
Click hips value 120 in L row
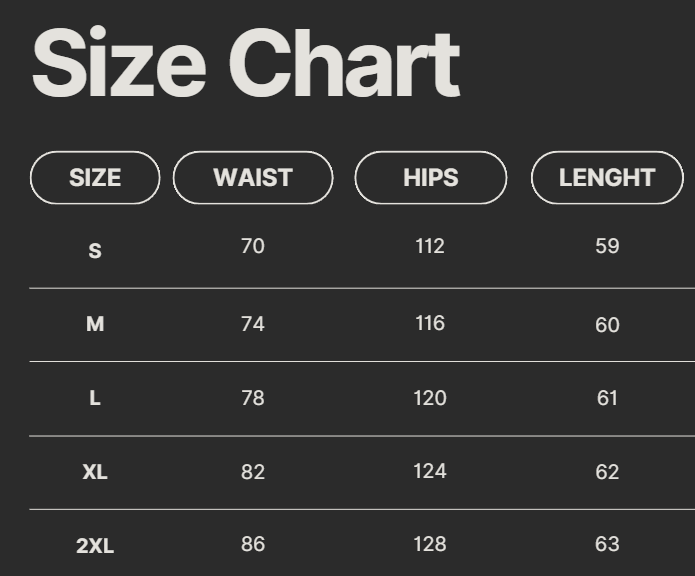430,398
